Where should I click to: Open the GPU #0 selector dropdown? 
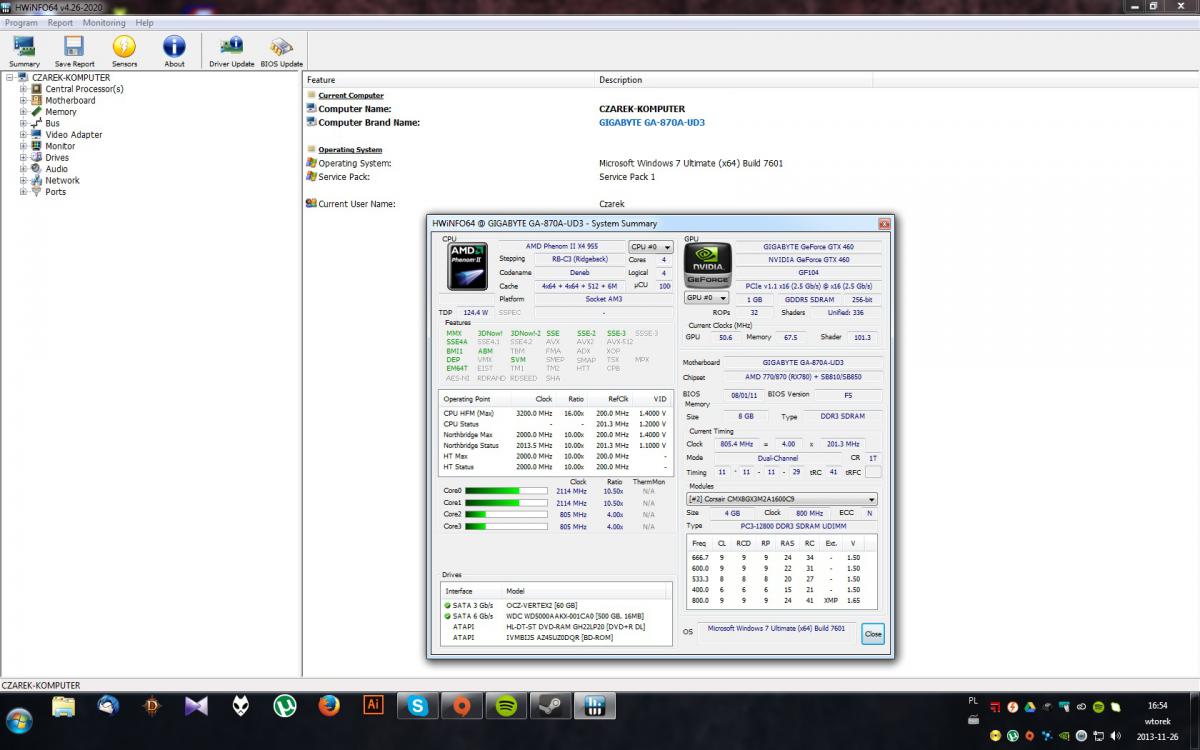[706, 297]
